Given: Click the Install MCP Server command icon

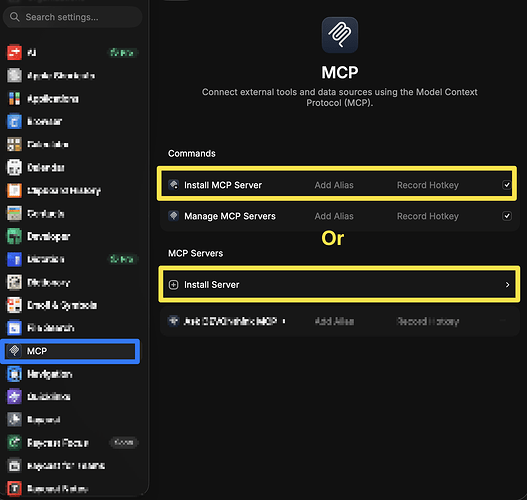Looking at the screenshot, I should 173,185.
